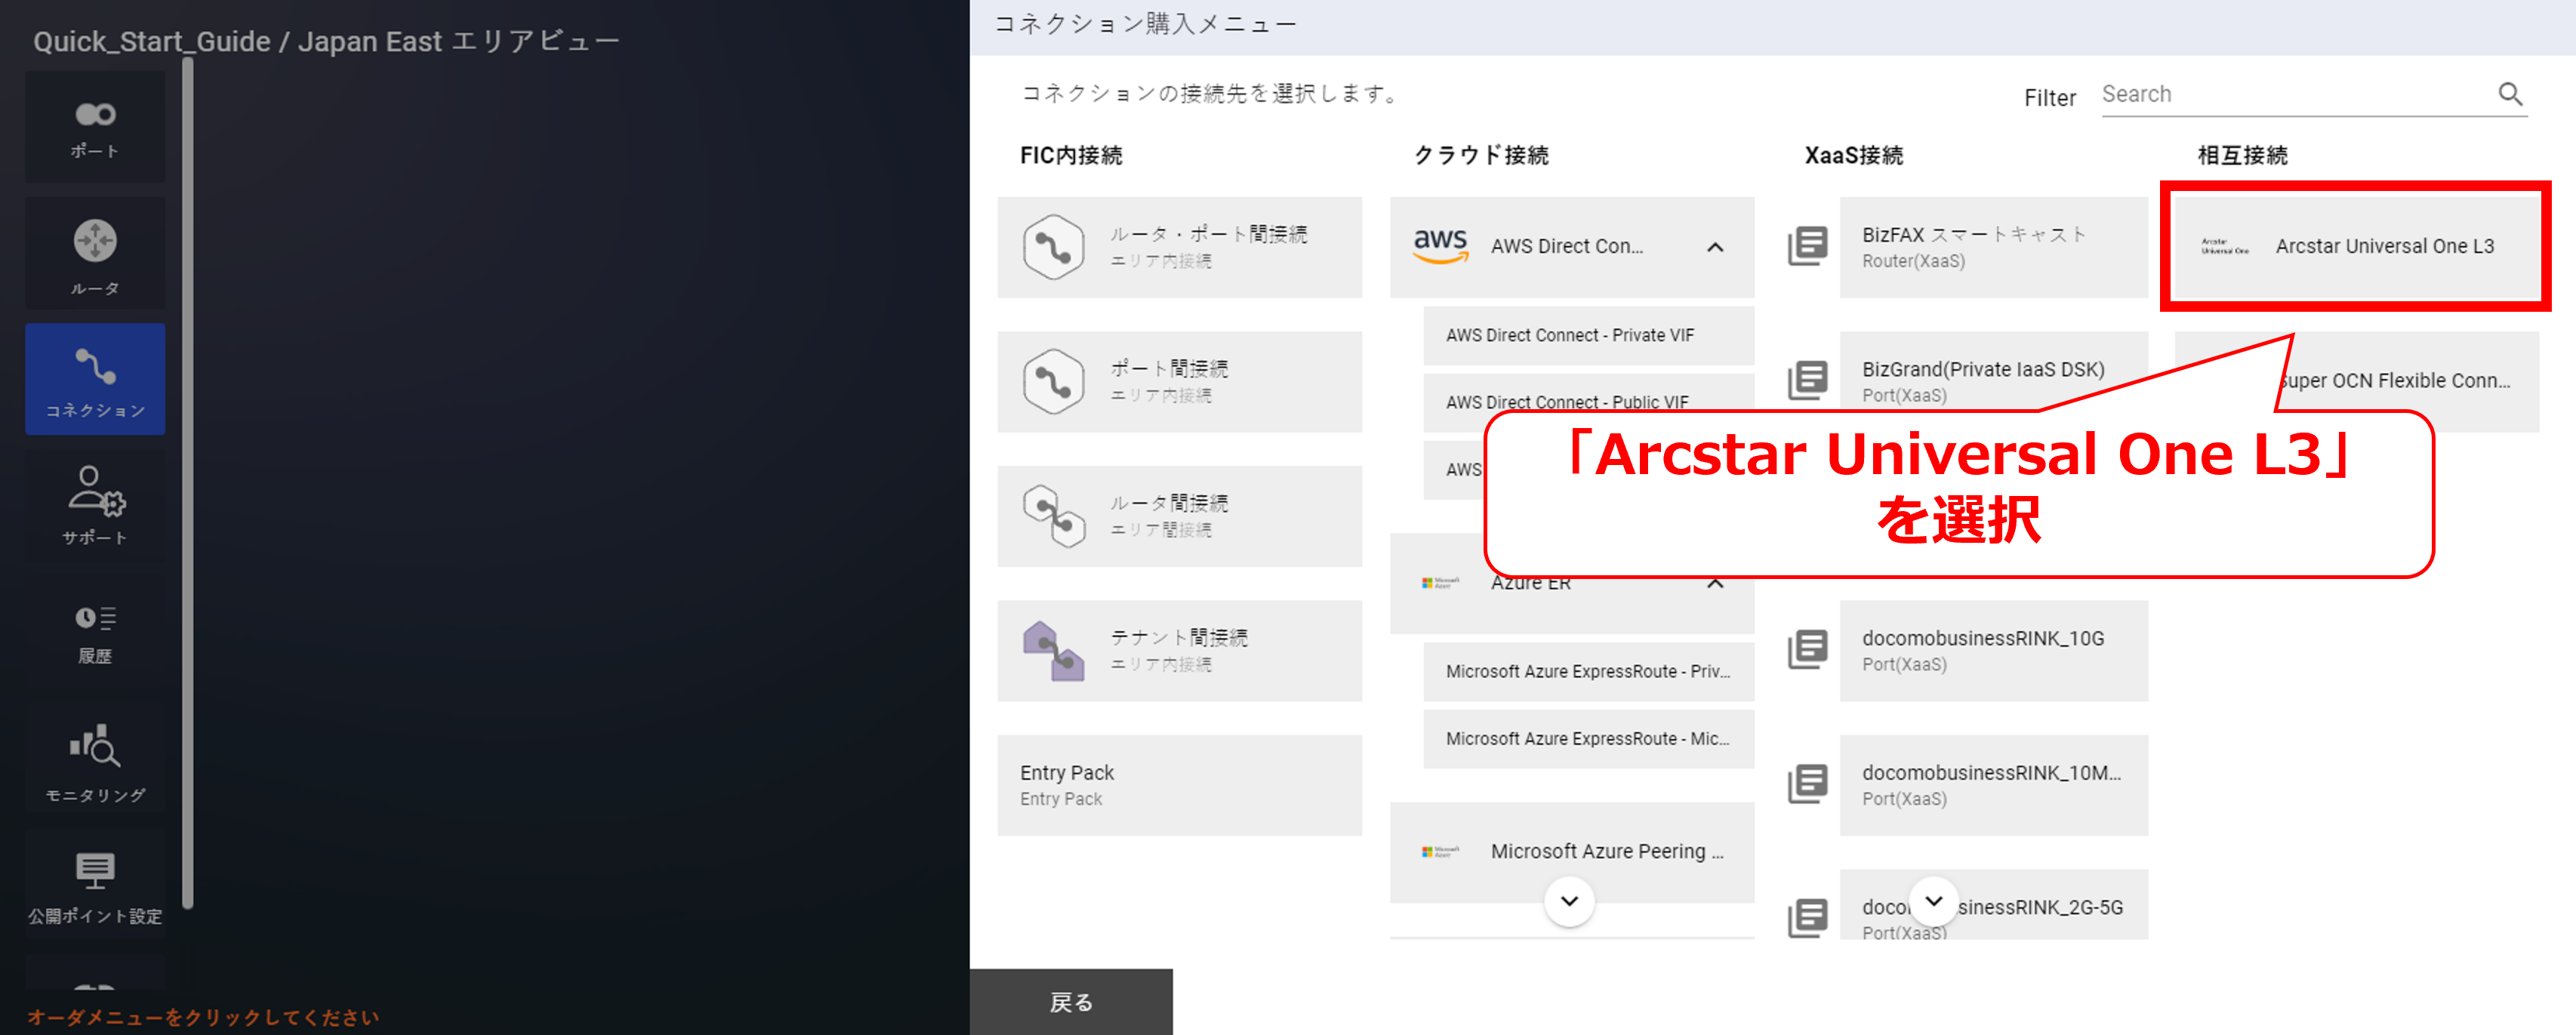Collapse the AWS Direct Connect group
The image size is (2576, 1035).
[x=1715, y=247]
